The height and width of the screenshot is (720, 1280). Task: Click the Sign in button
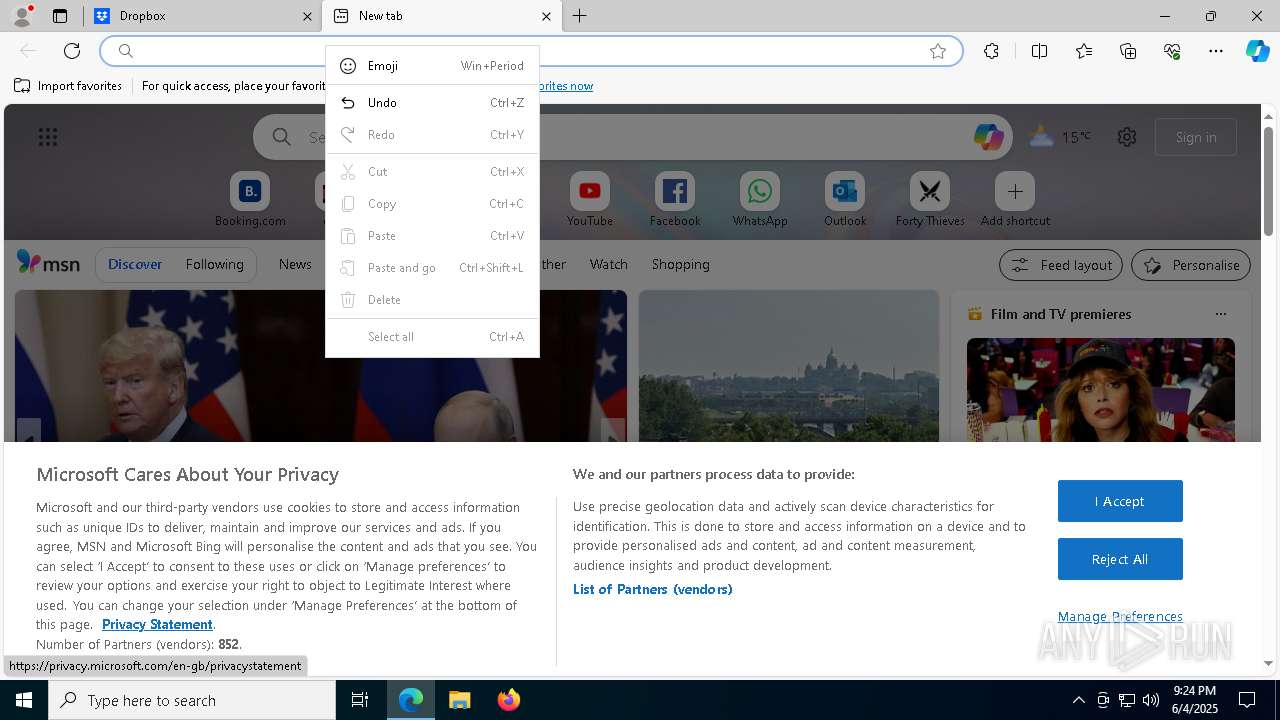[x=1196, y=137]
